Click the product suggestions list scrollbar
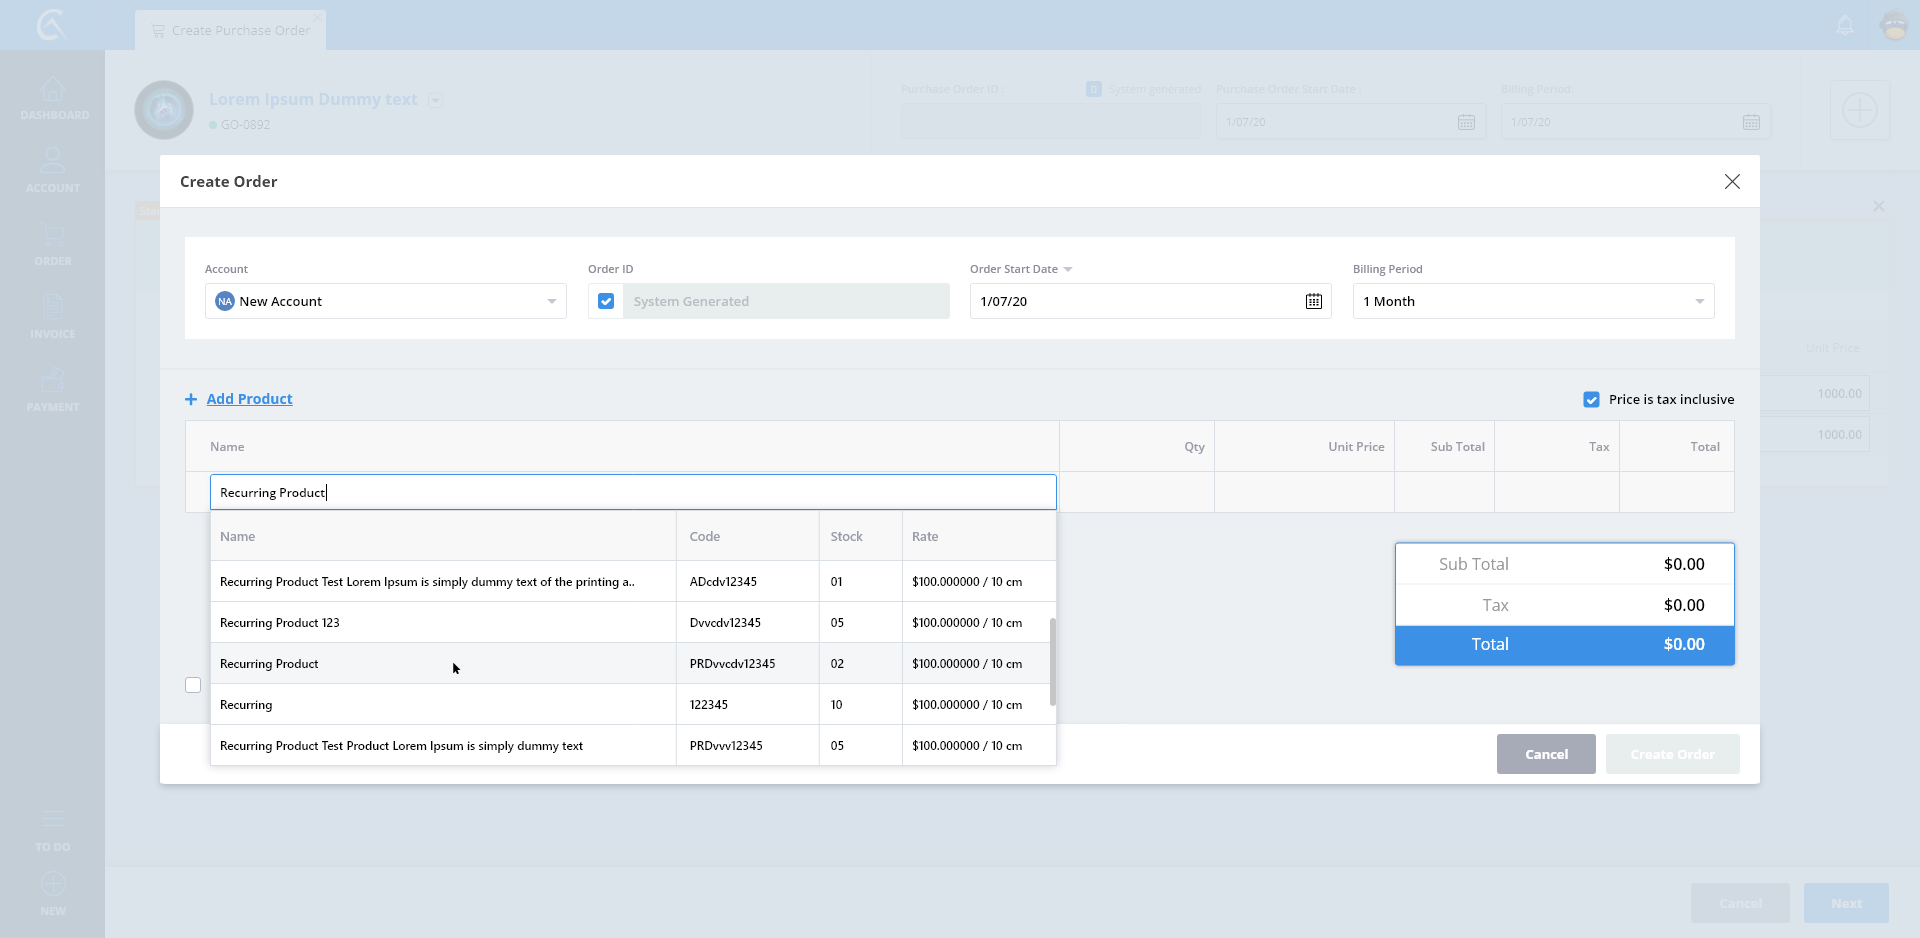 pos(1052,660)
